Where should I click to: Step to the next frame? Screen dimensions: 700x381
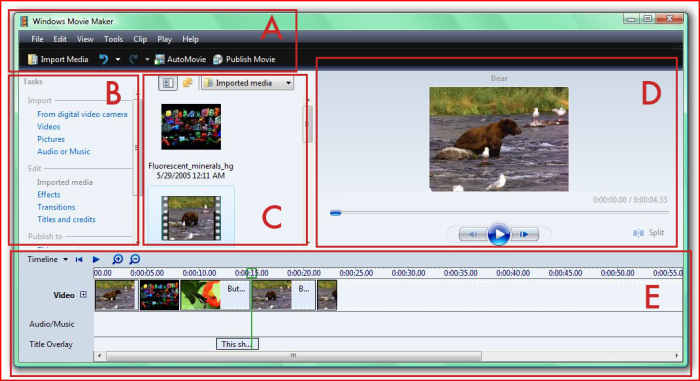point(524,234)
